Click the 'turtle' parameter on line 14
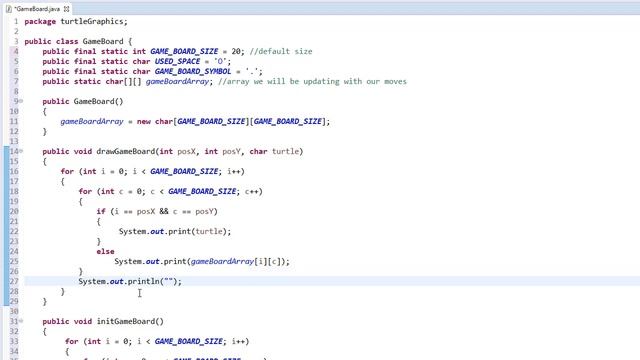The image size is (640, 360). (x=285, y=151)
